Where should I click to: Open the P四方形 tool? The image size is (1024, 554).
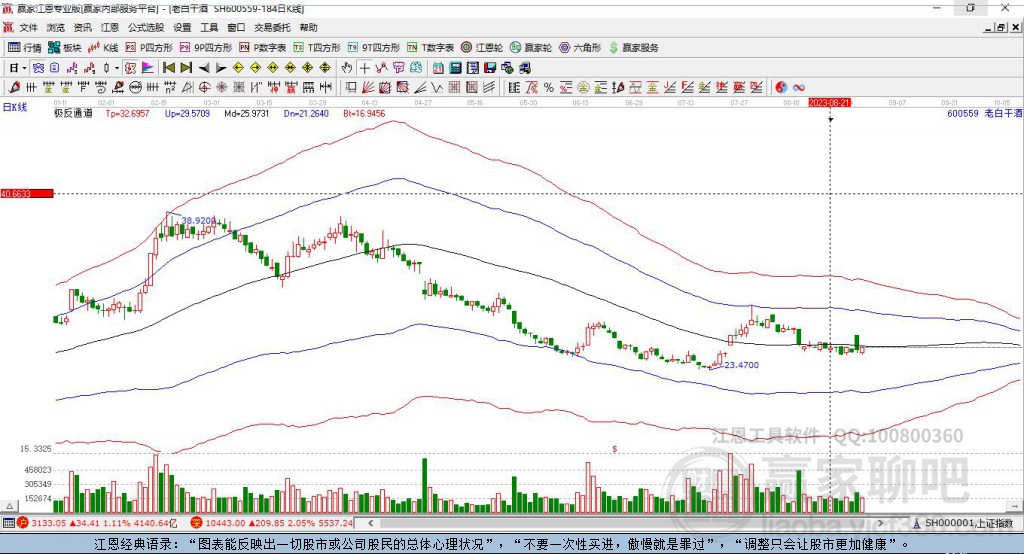[x=149, y=48]
